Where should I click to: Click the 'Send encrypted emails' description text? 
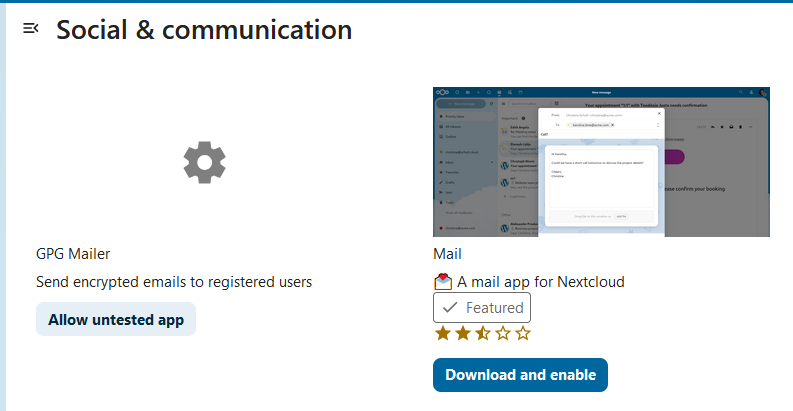tap(174, 282)
